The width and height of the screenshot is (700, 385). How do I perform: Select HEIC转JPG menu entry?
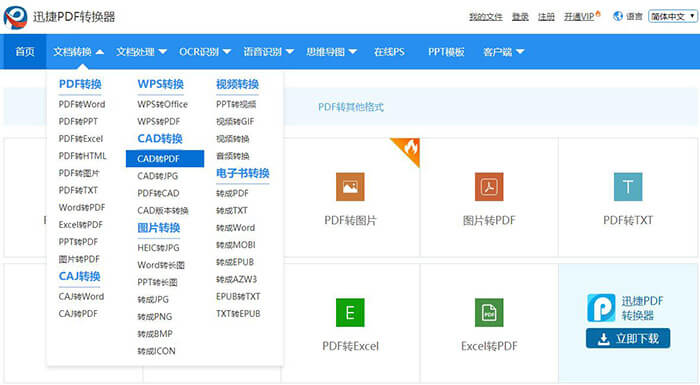pyautogui.click(x=158, y=248)
